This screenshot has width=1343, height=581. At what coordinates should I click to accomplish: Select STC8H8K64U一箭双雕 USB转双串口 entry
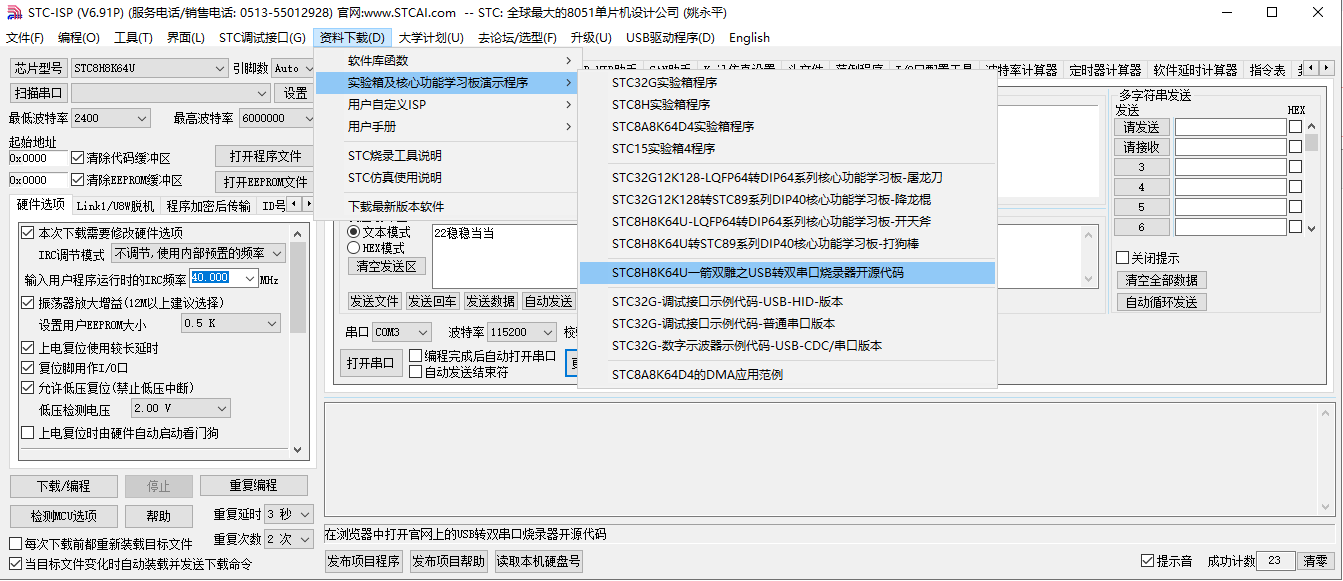(788, 273)
